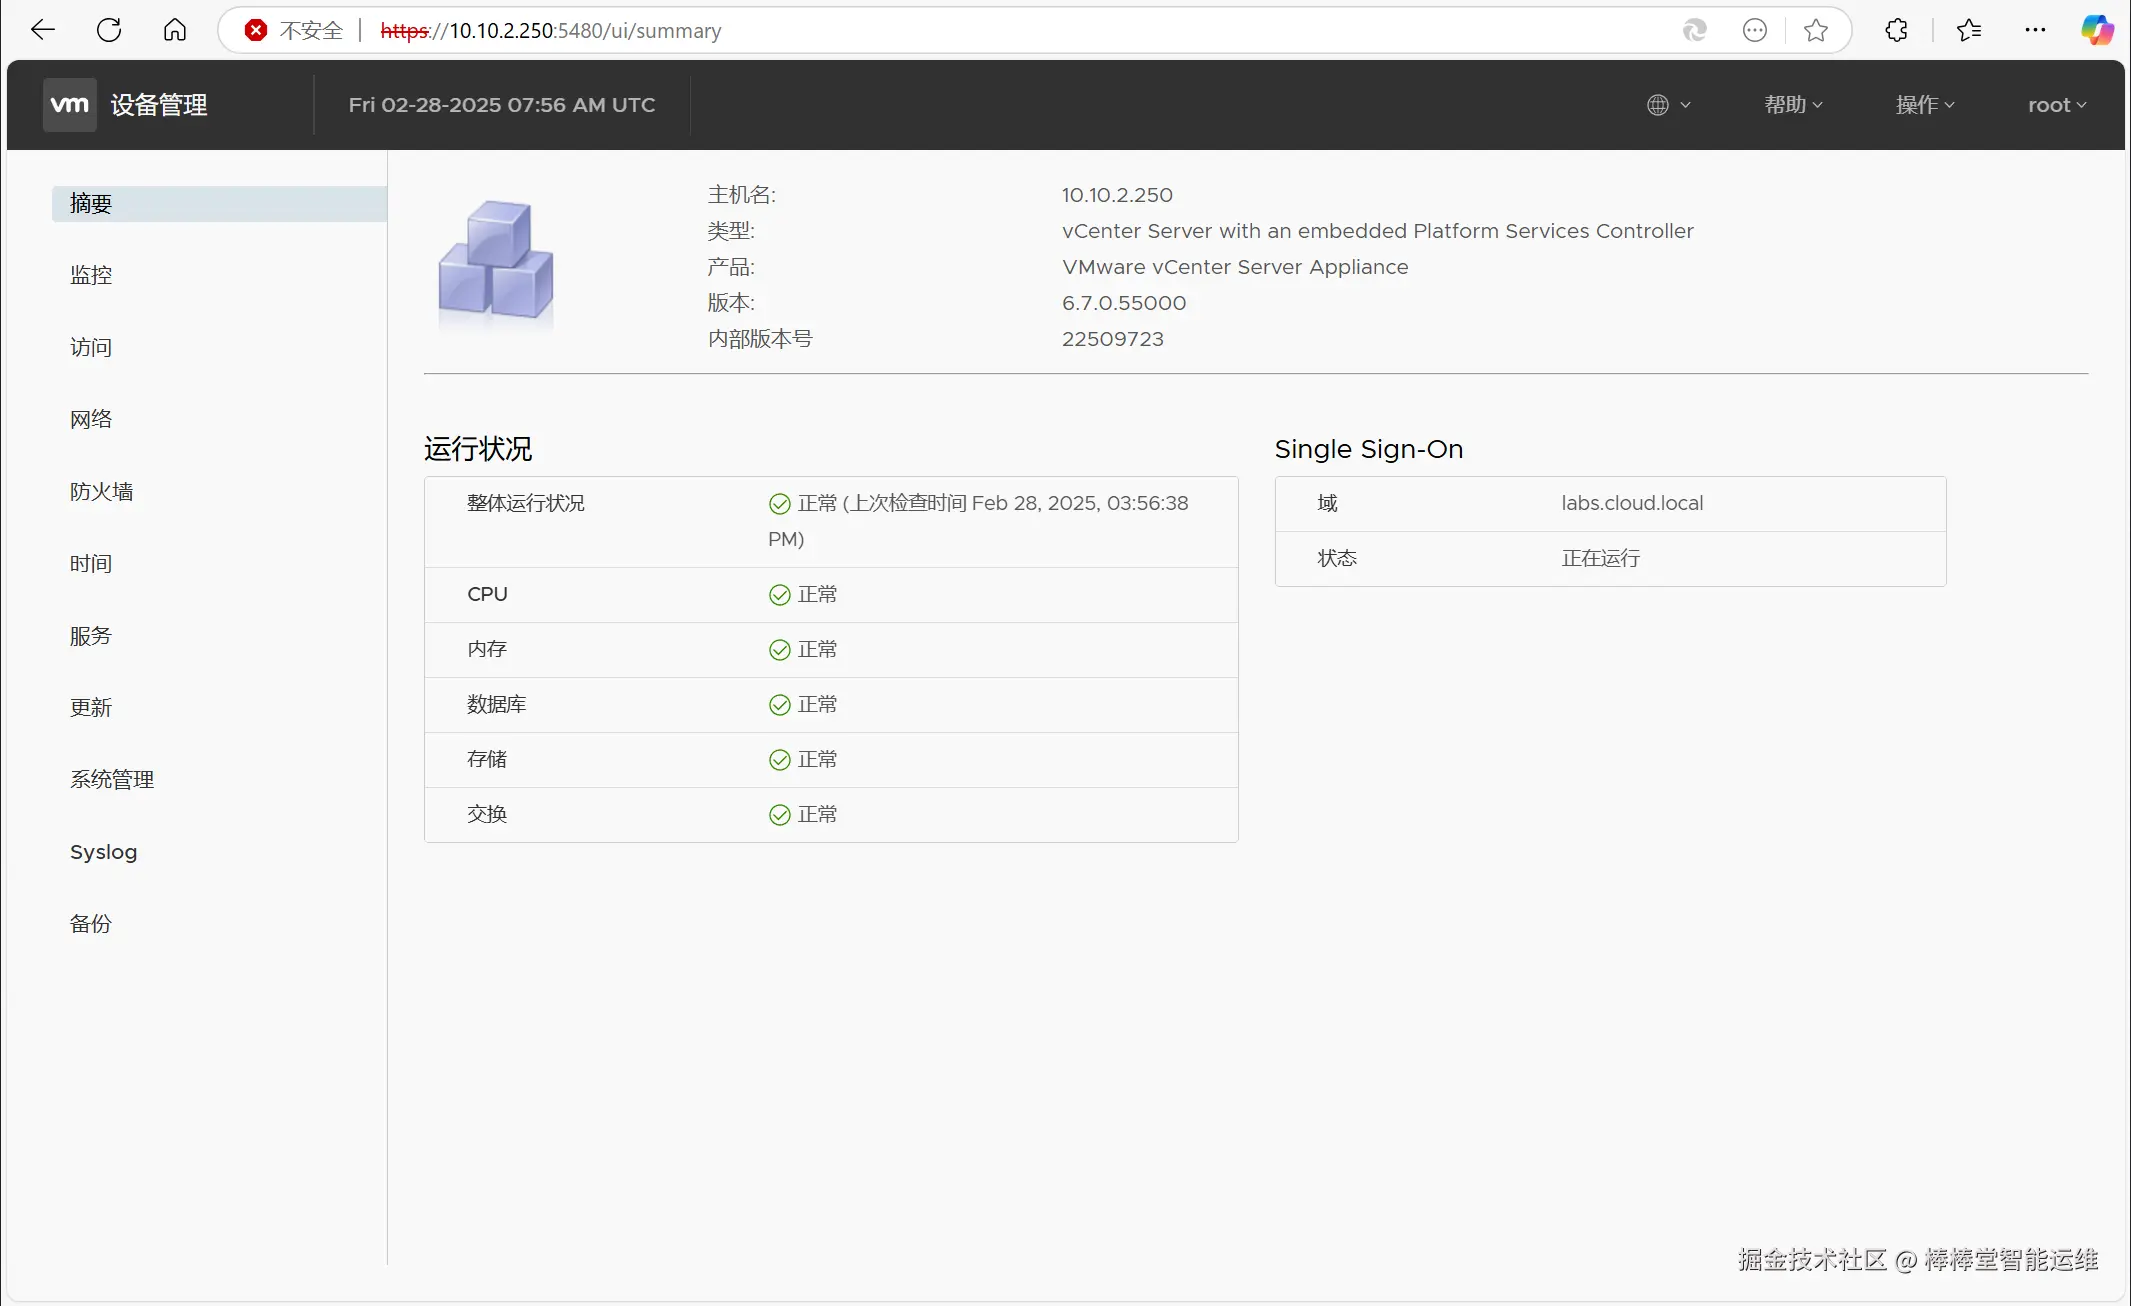The width and height of the screenshot is (2131, 1306).
Task: Switch to the 监控 monitoring section
Action: coord(91,275)
